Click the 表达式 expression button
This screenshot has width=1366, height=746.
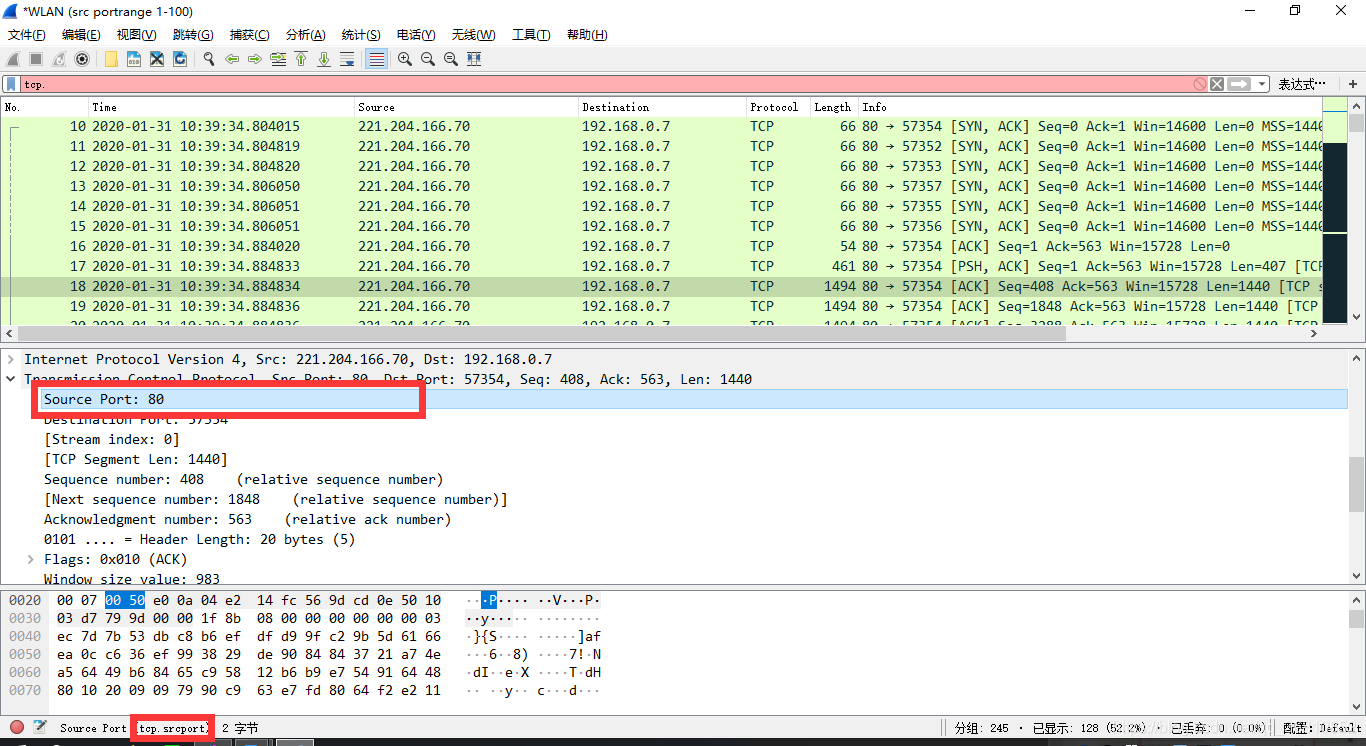1302,84
